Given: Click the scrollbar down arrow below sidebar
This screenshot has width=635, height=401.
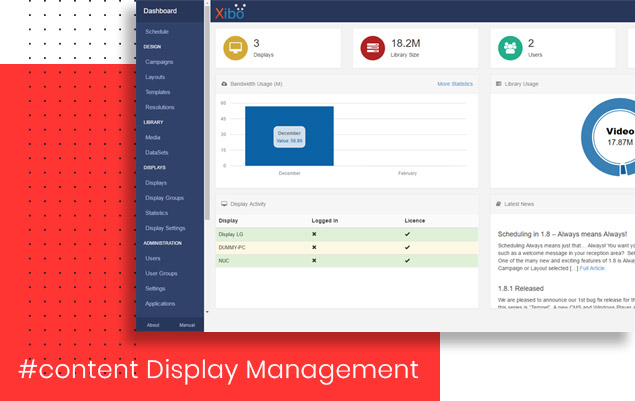Looking at the screenshot, I should pos(207,312).
